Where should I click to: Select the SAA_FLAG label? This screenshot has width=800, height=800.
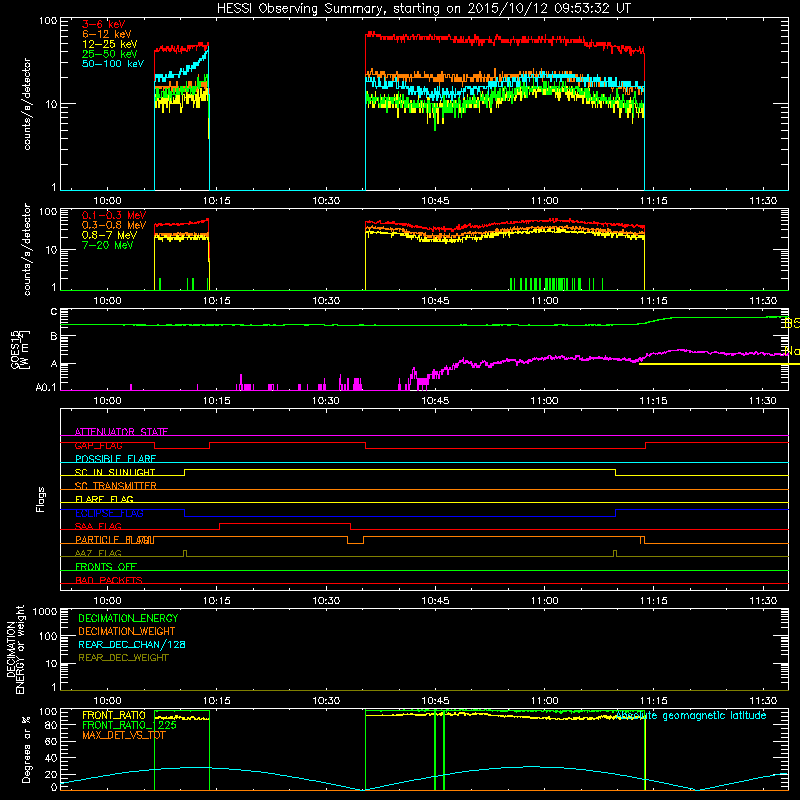click(98, 526)
